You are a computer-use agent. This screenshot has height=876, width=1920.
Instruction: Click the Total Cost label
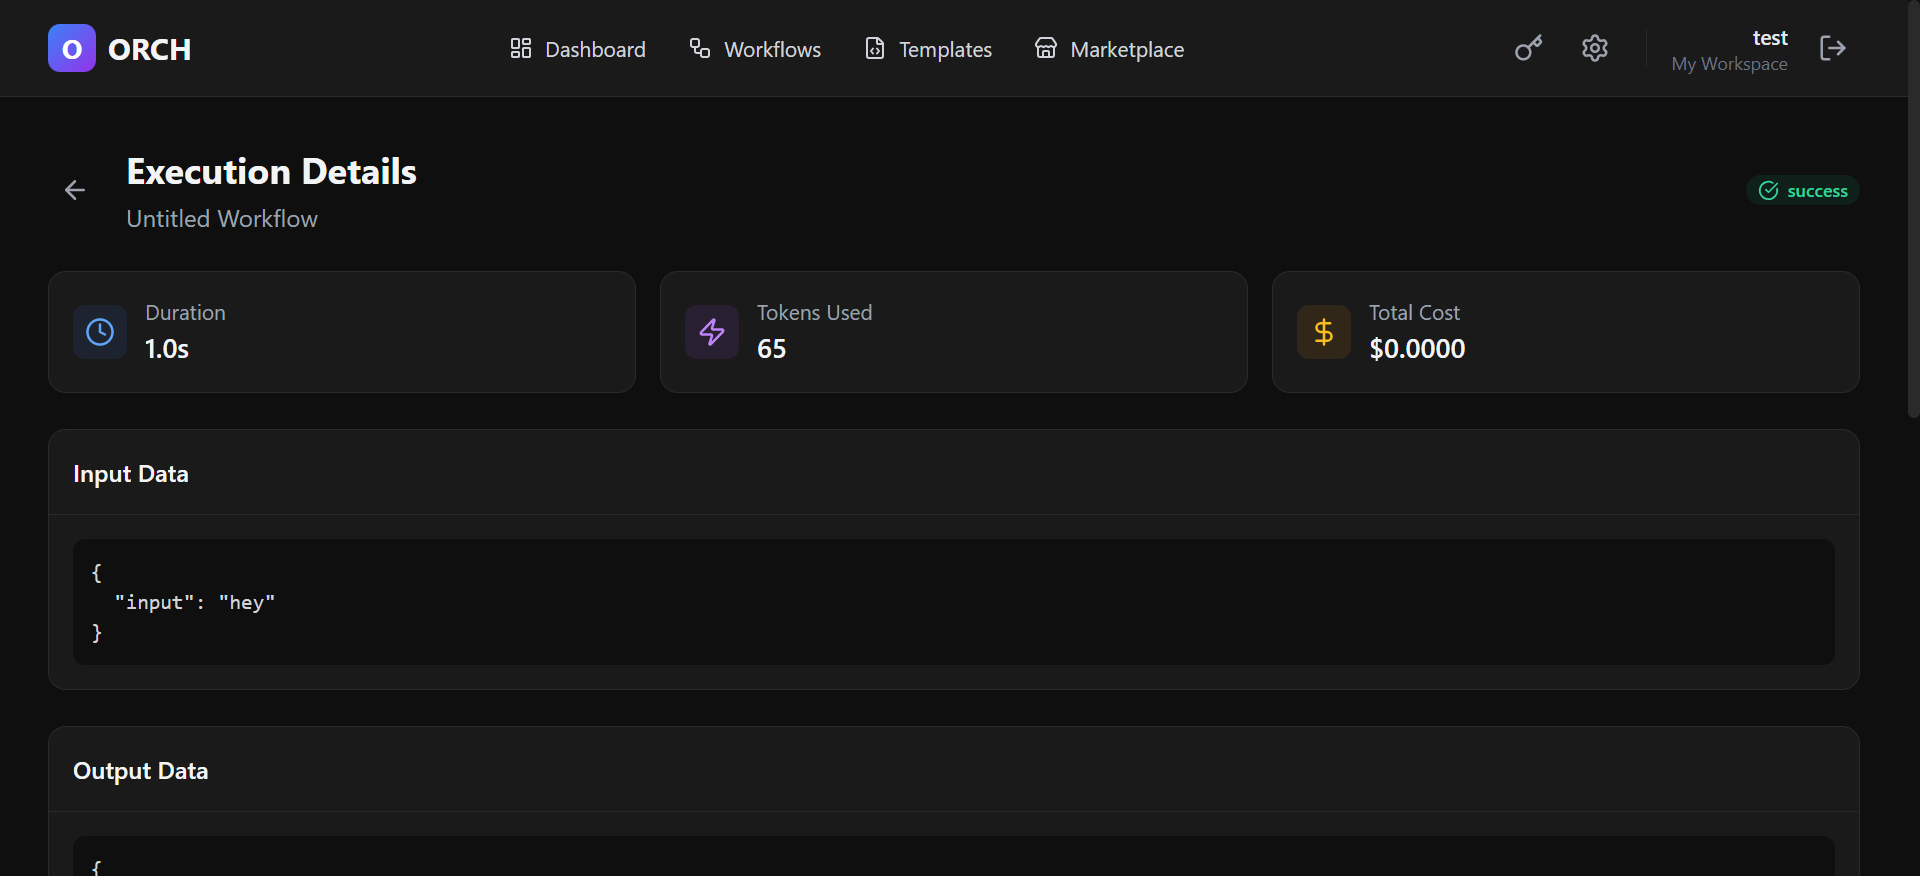coord(1414,313)
